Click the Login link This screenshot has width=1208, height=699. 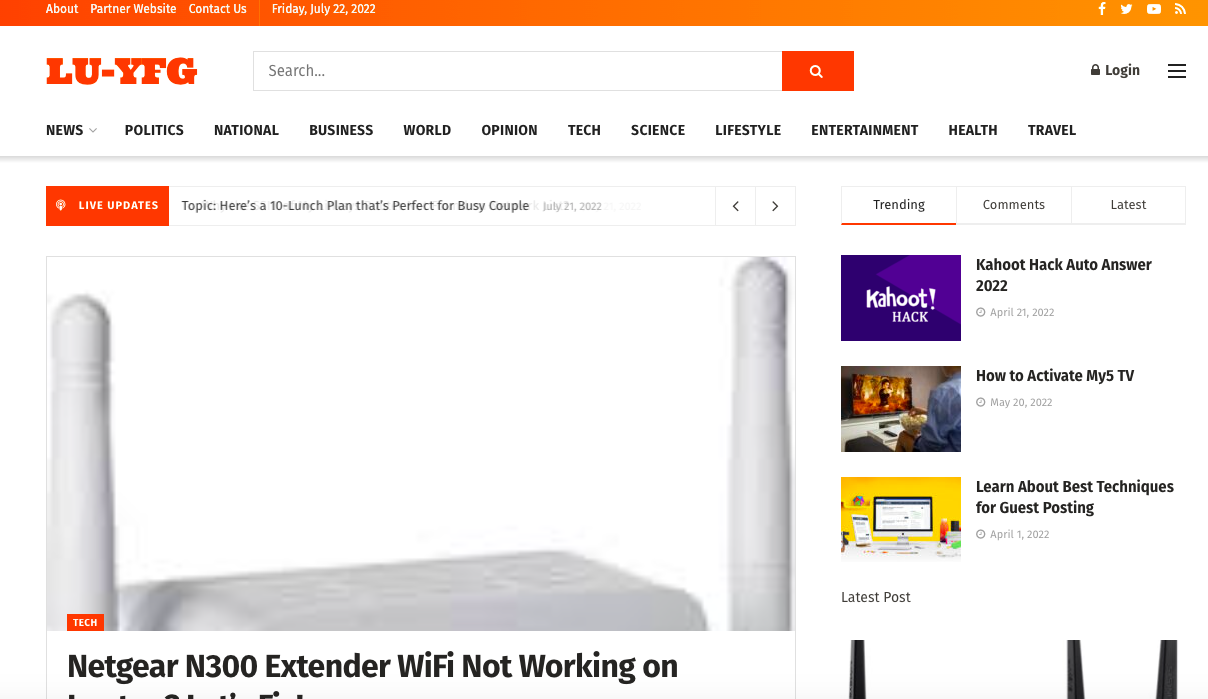pyautogui.click(x=1115, y=70)
